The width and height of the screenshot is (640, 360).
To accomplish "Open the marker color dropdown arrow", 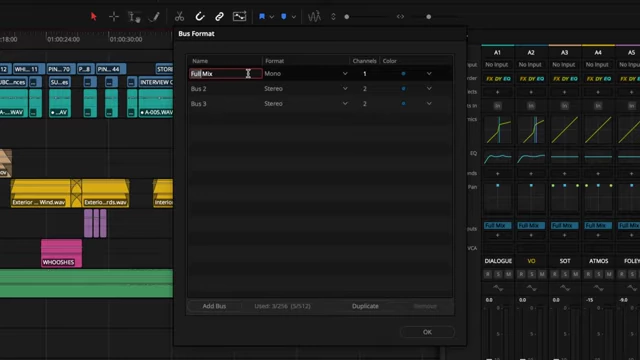I will pyautogui.click(x=293, y=17).
